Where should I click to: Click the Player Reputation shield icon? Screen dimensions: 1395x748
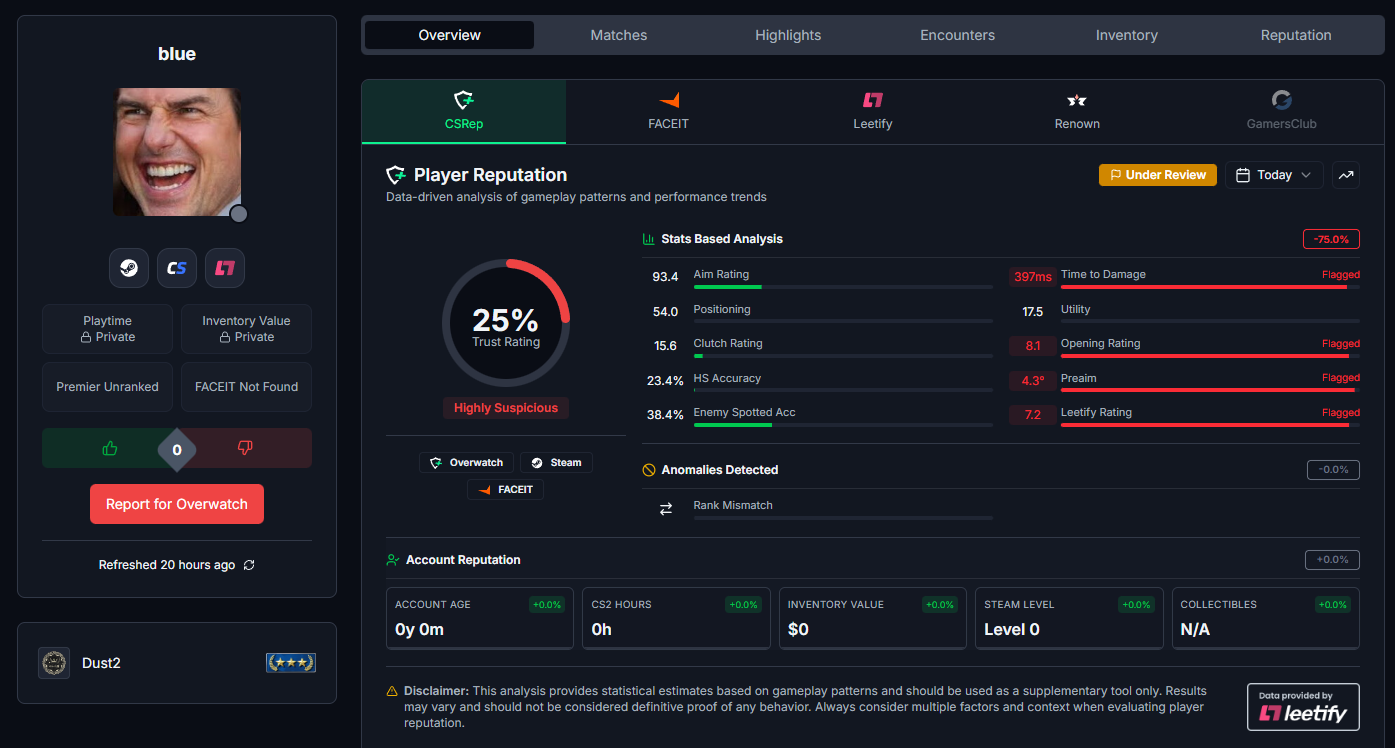396,175
